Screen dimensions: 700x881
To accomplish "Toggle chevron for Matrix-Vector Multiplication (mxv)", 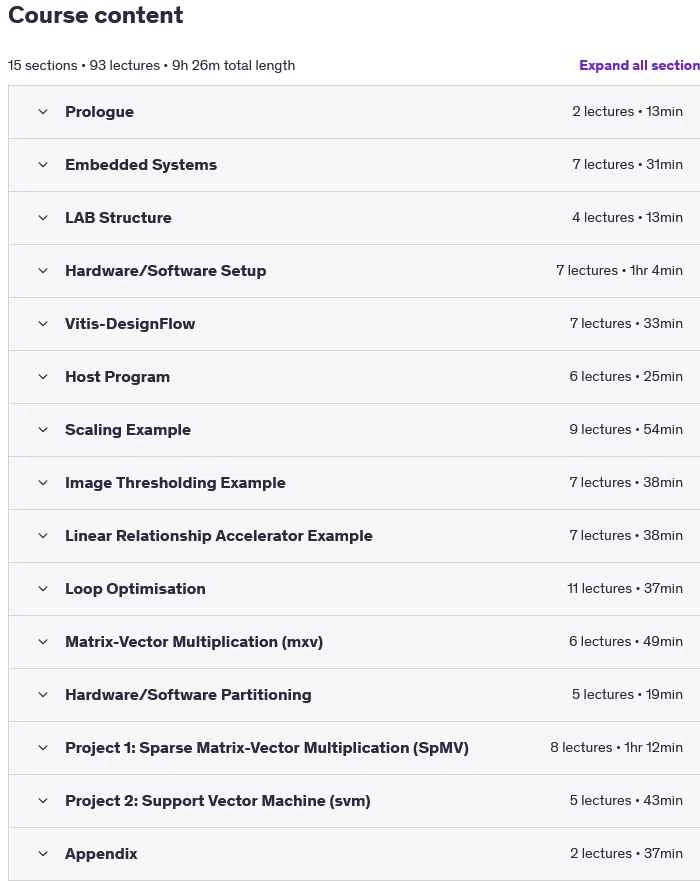I will (43, 642).
